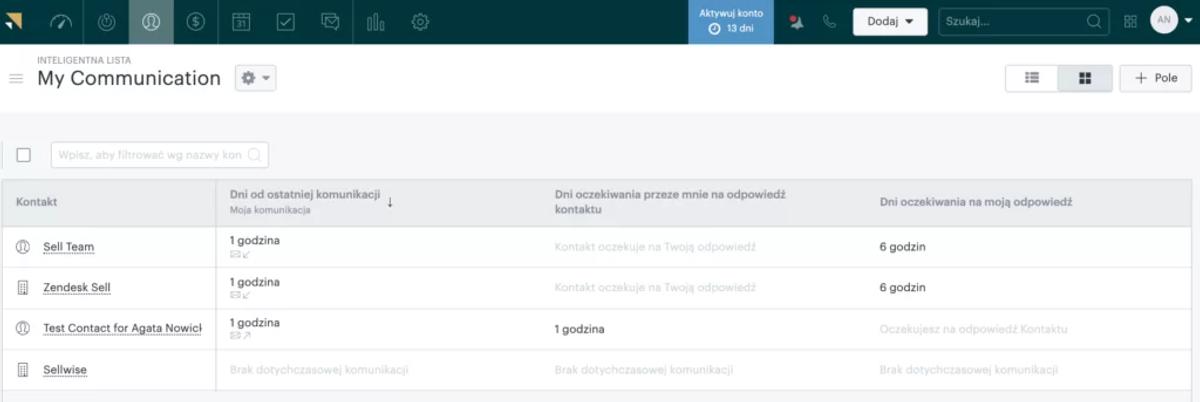Viewport: 1200px width, 402px height.
Task: Click the Zendesk Sell company icon
Action: (24, 288)
